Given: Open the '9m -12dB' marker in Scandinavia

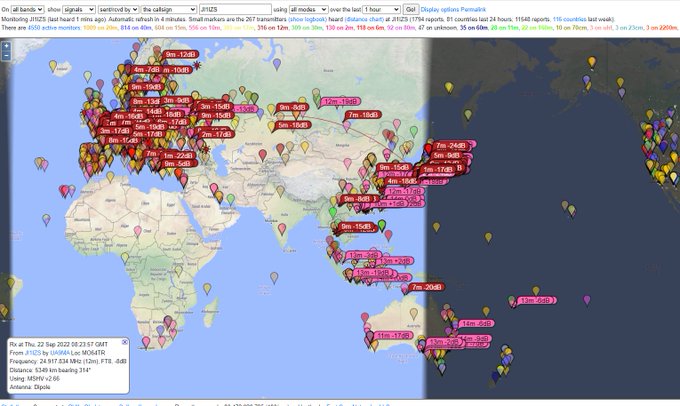Looking at the screenshot, I should tap(181, 54).
